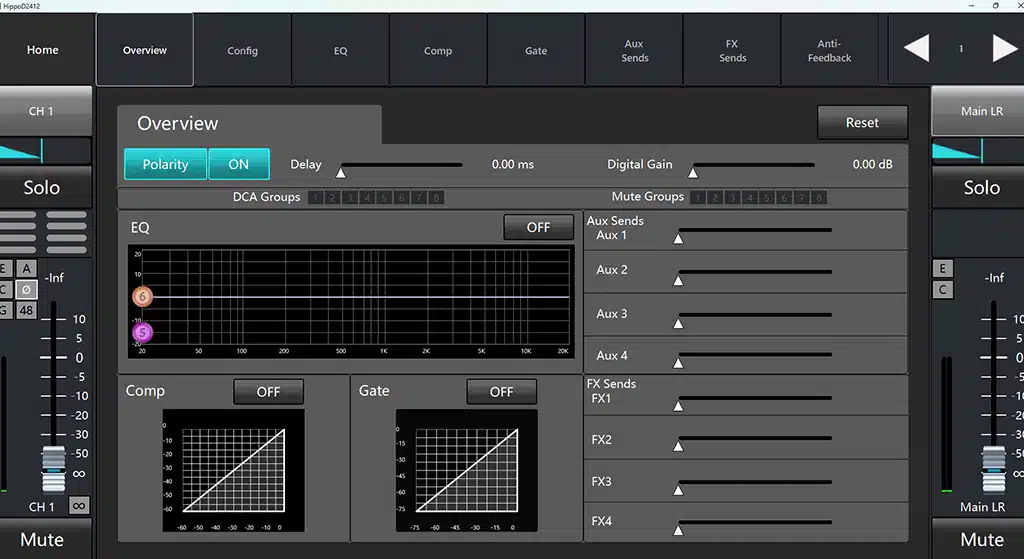The height and width of the screenshot is (559, 1024).
Task: Click the Reset button
Action: click(x=862, y=122)
